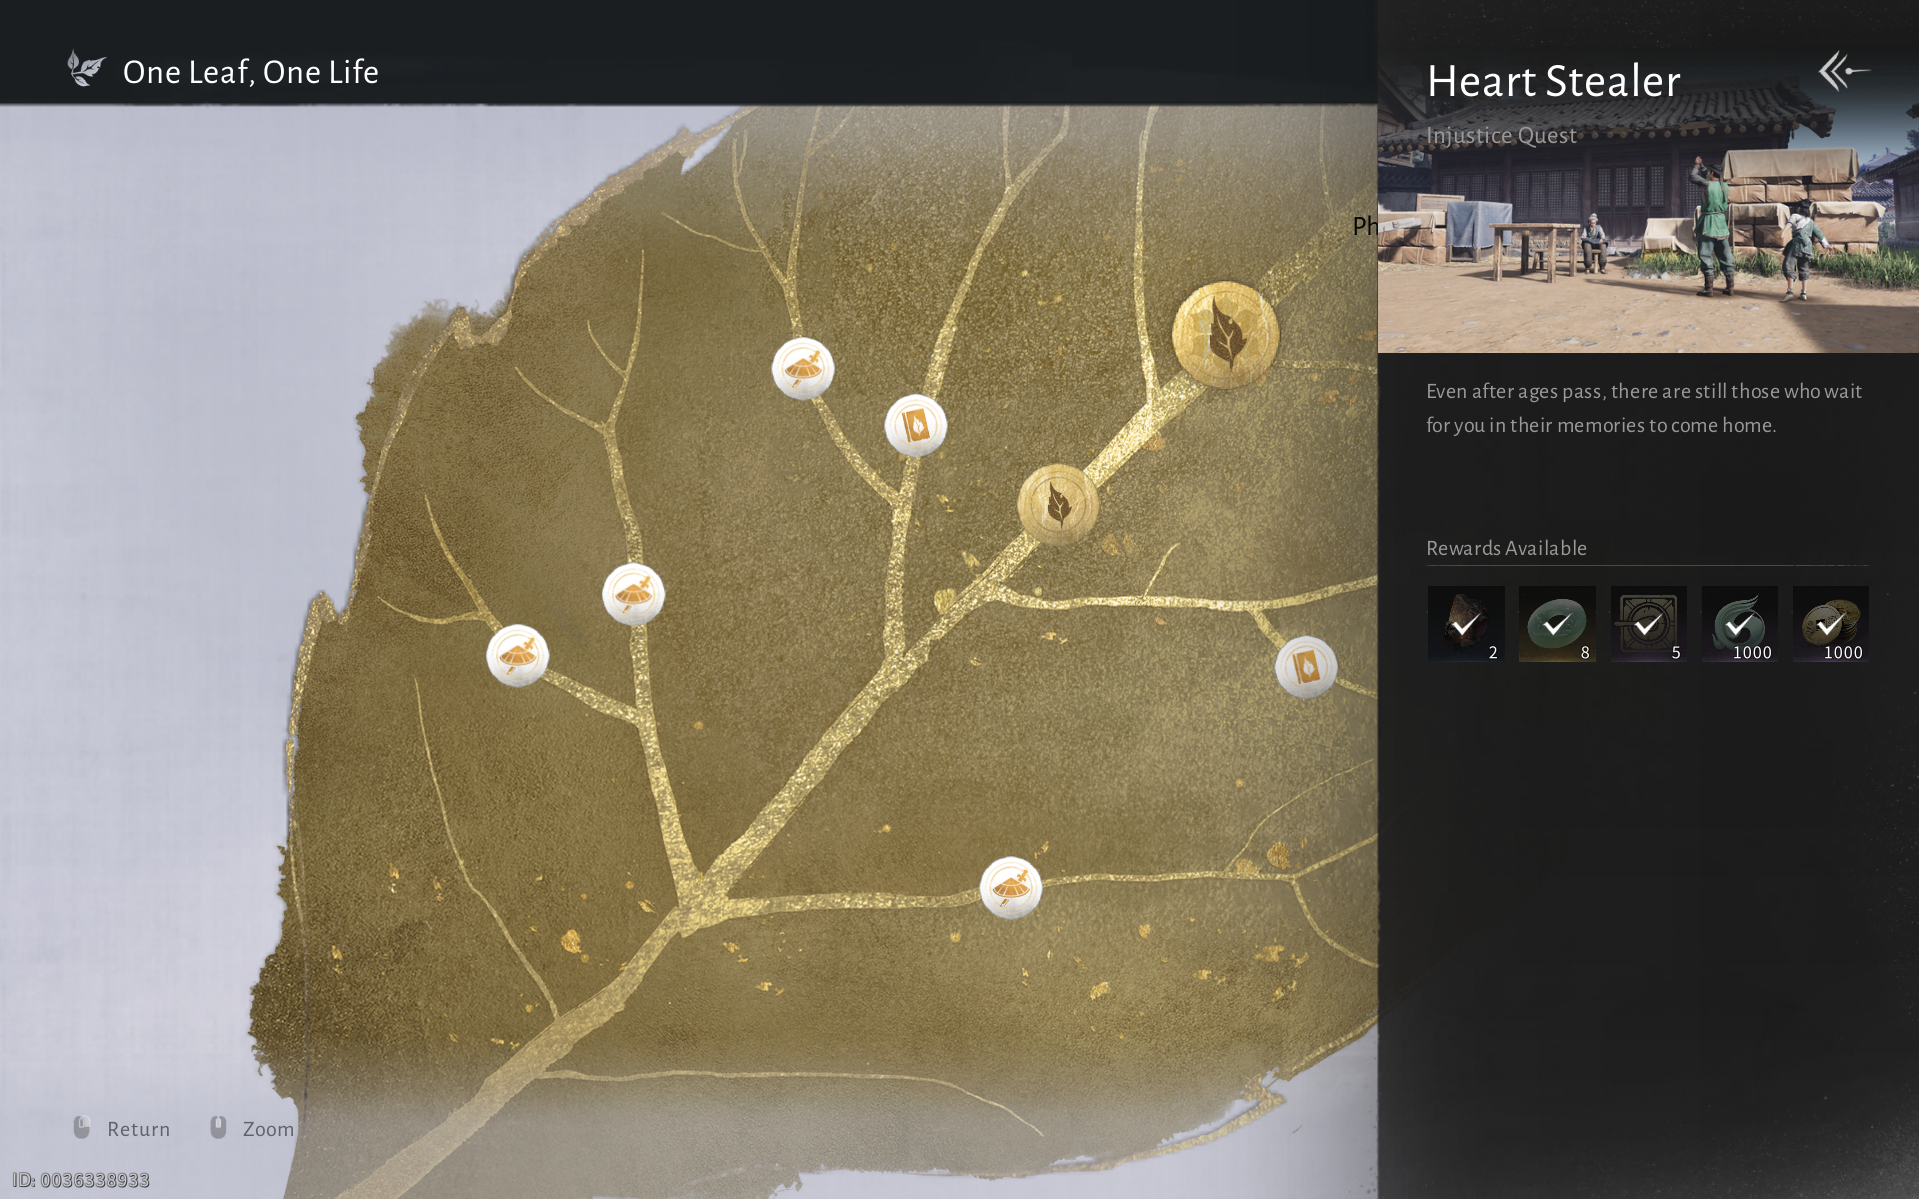Image resolution: width=1919 pixels, height=1199 pixels.
Task: Select the claimed reward item with quantity 5
Action: 1648,624
